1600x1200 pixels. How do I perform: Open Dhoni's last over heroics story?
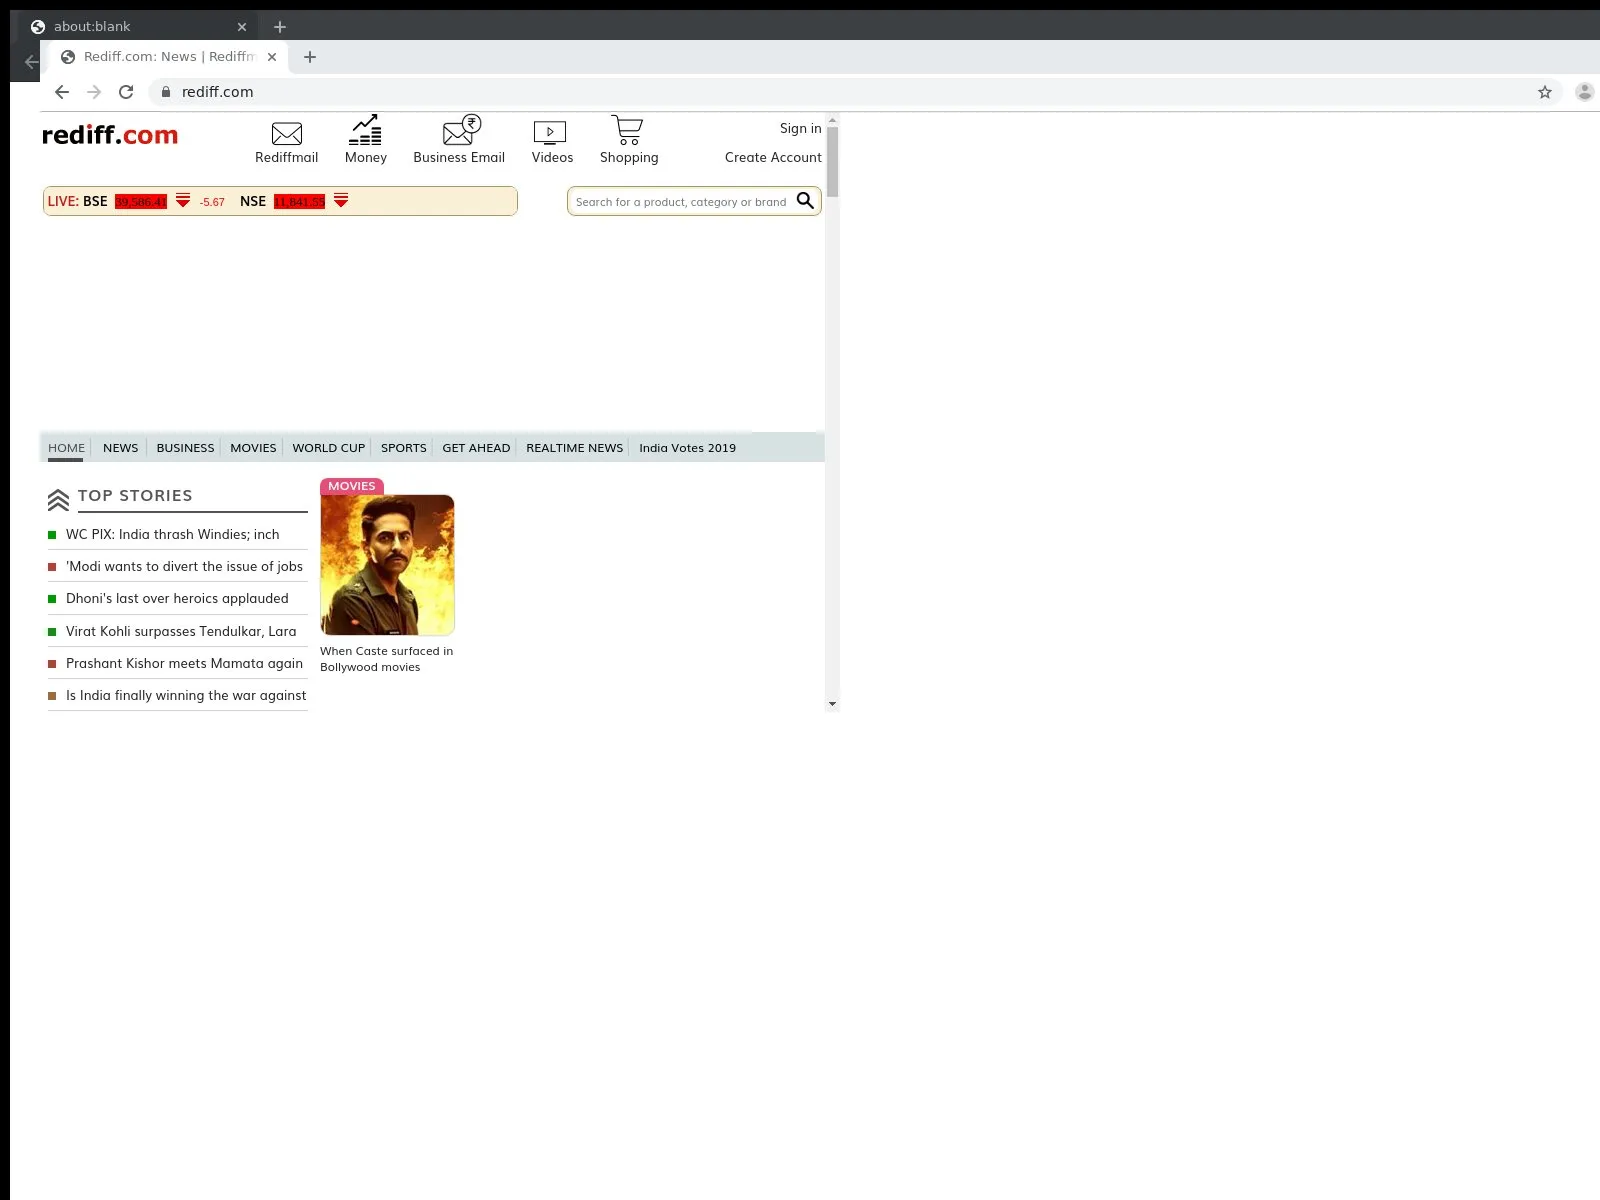[177, 598]
